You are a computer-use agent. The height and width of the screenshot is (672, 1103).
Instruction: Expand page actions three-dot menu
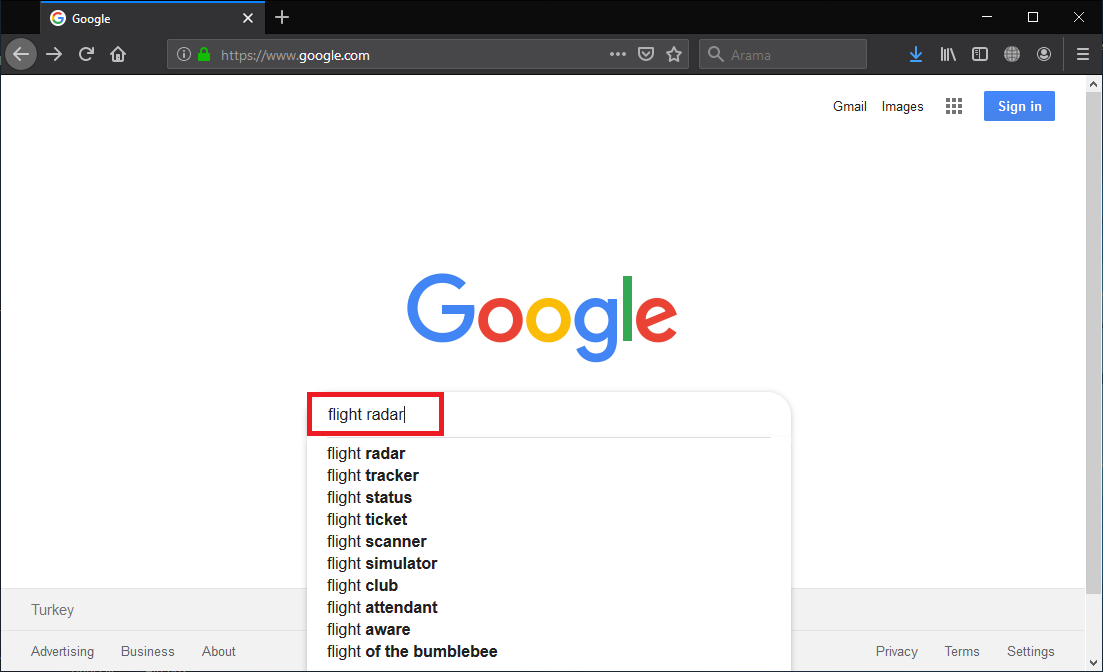point(618,54)
